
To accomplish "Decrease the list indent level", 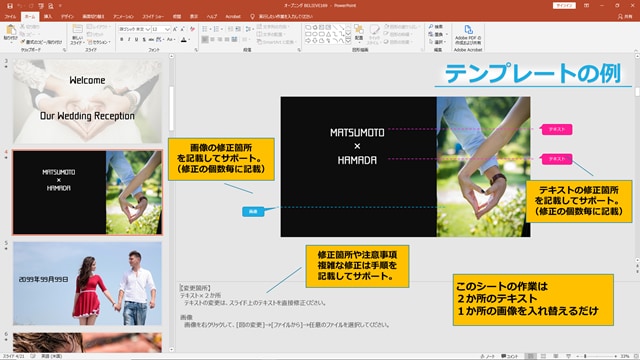I will pos(230,29).
